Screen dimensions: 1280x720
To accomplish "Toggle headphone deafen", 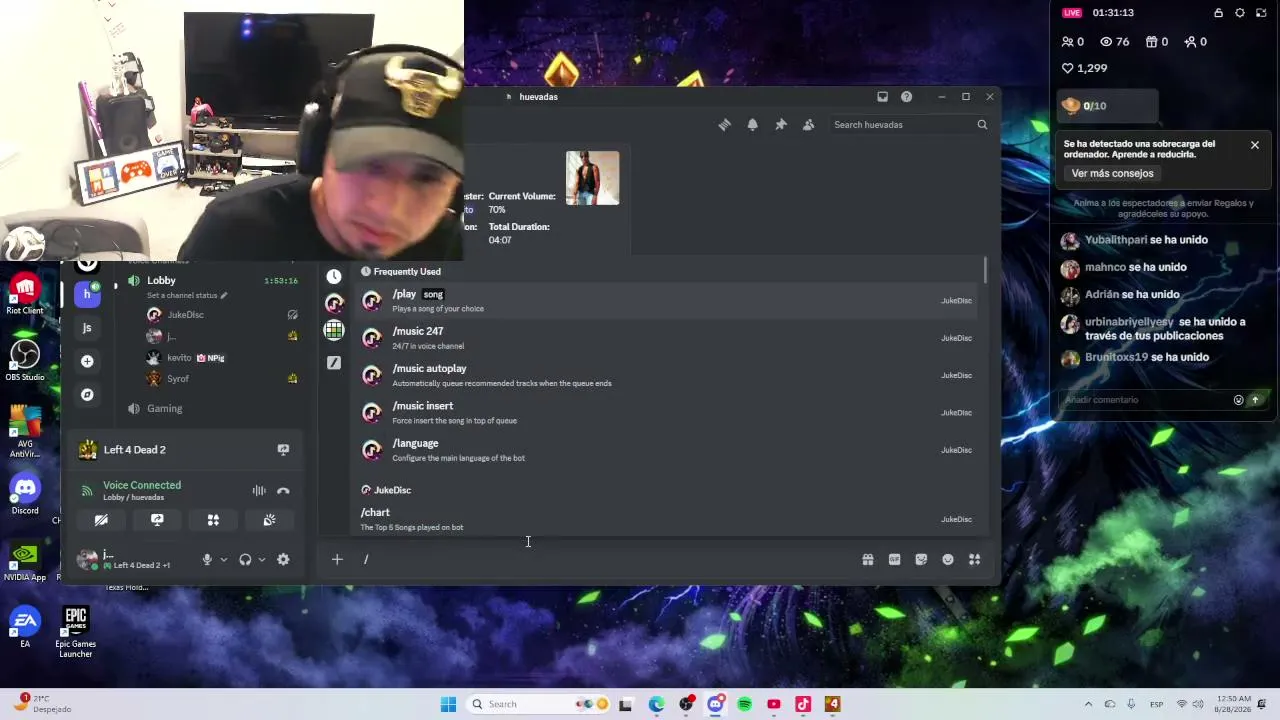I will 245,560.
